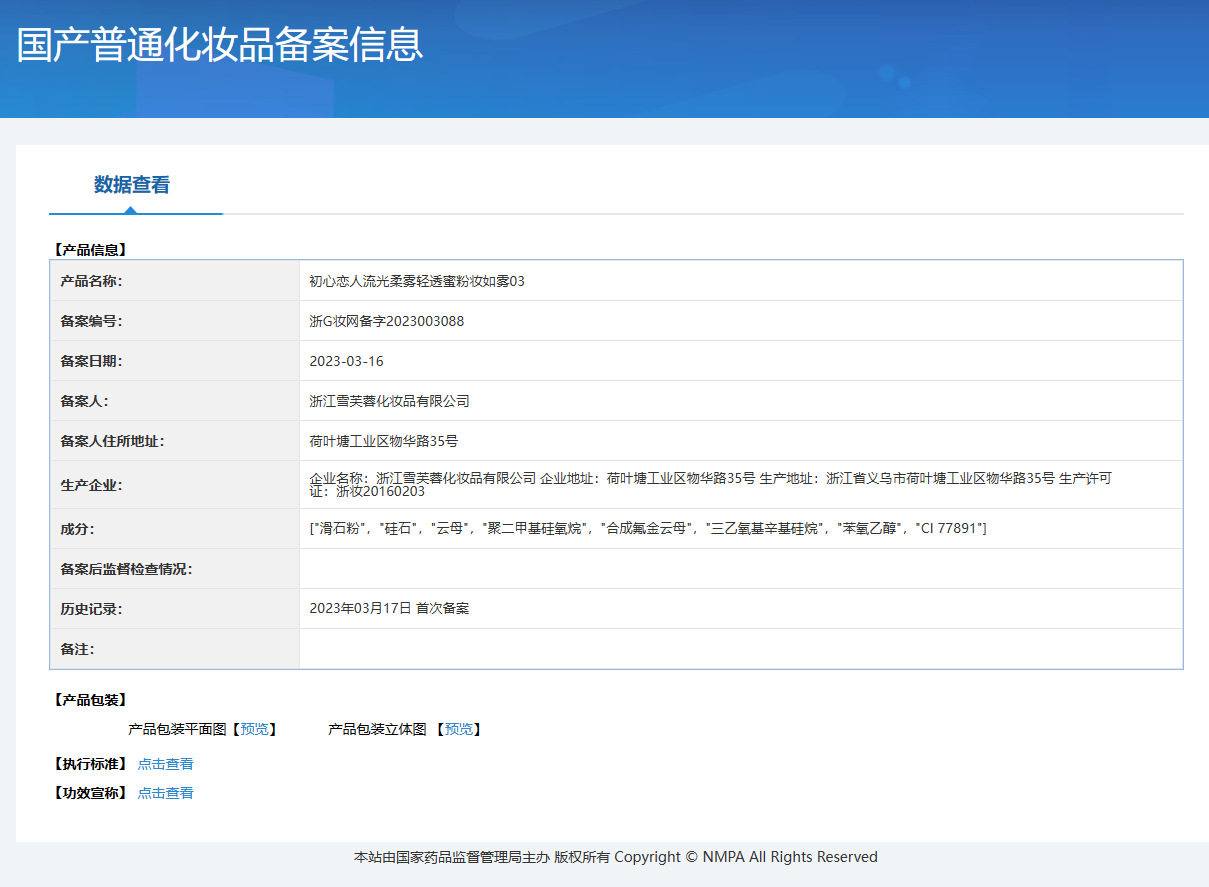Viewport: 1209px width, 887px height.
Task: Select the 备案编号 row label
Action: 91,321
